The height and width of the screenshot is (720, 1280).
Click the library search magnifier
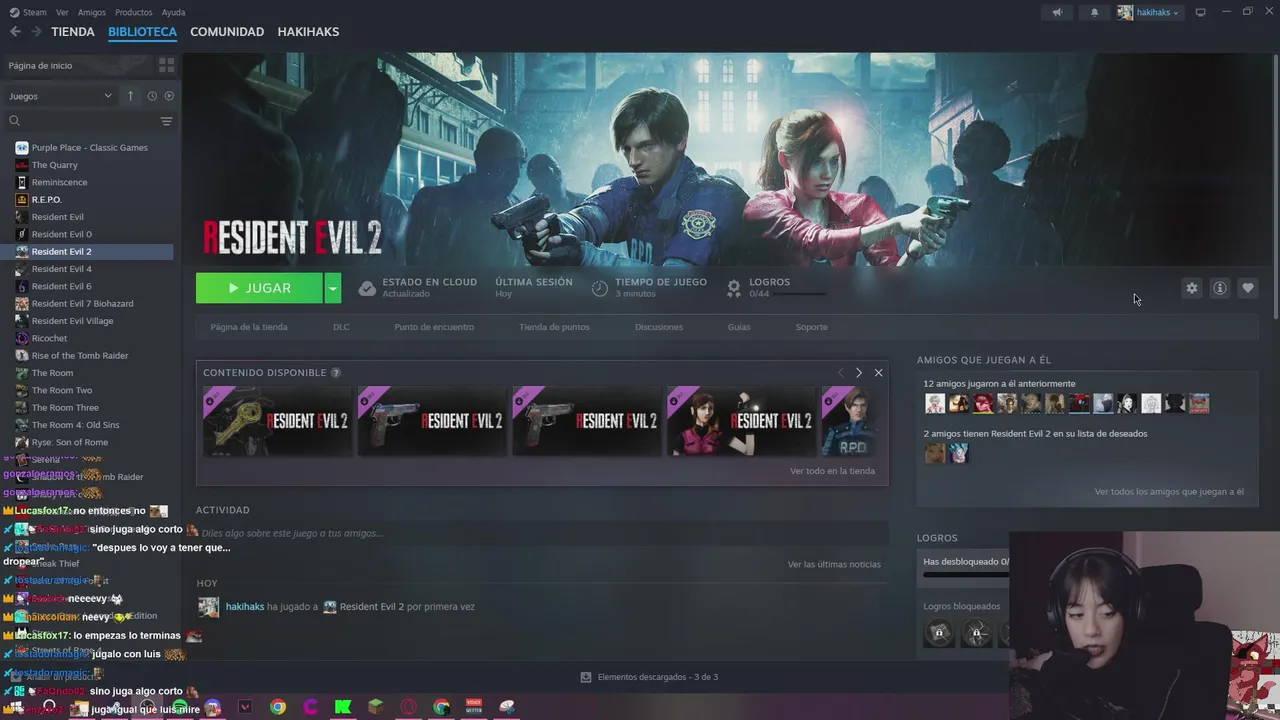coord(14,121)
